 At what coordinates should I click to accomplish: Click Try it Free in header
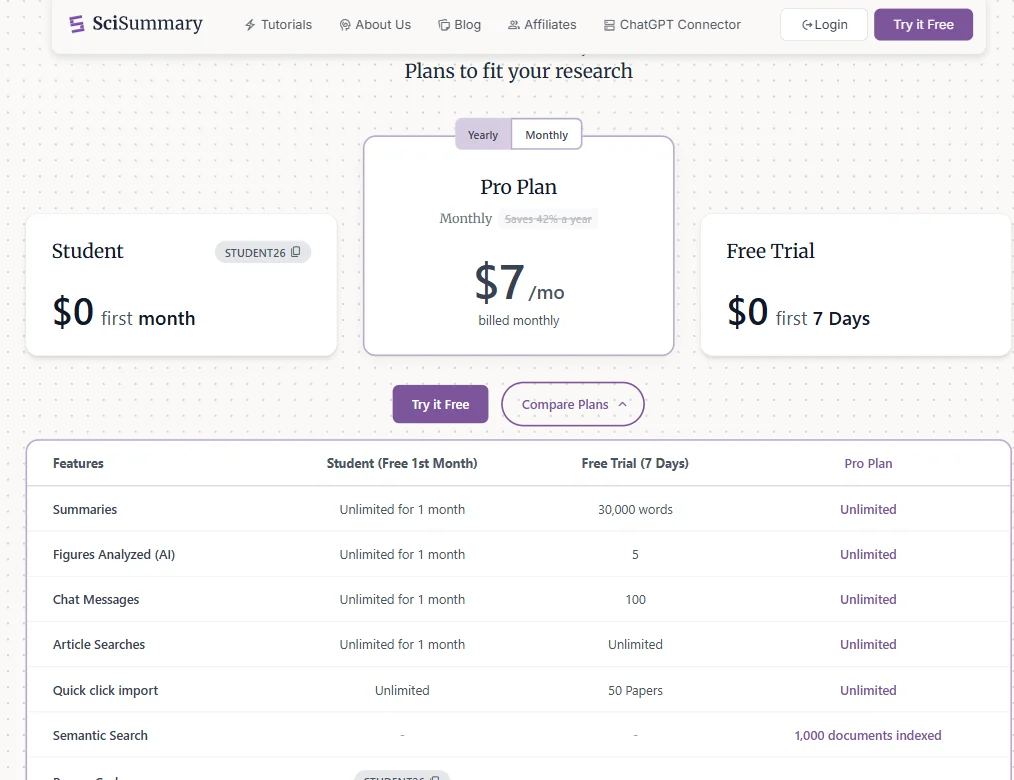coord(923,25)
